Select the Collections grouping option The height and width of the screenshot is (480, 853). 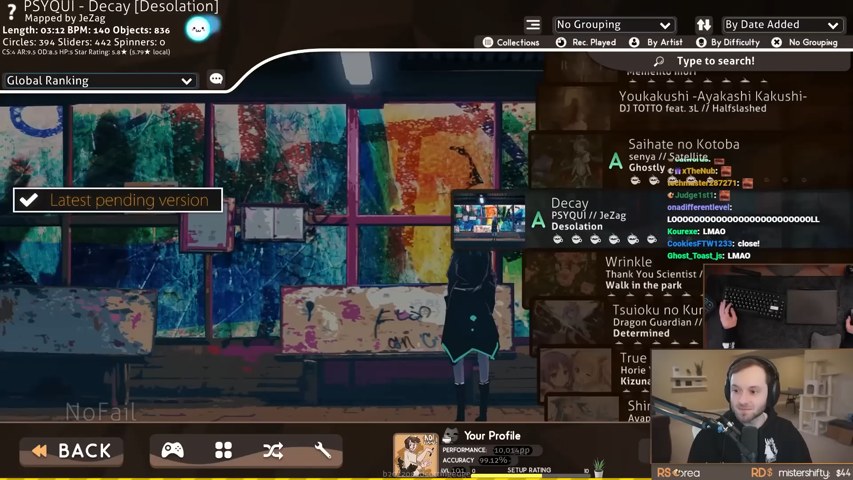(x=511, y=43)
